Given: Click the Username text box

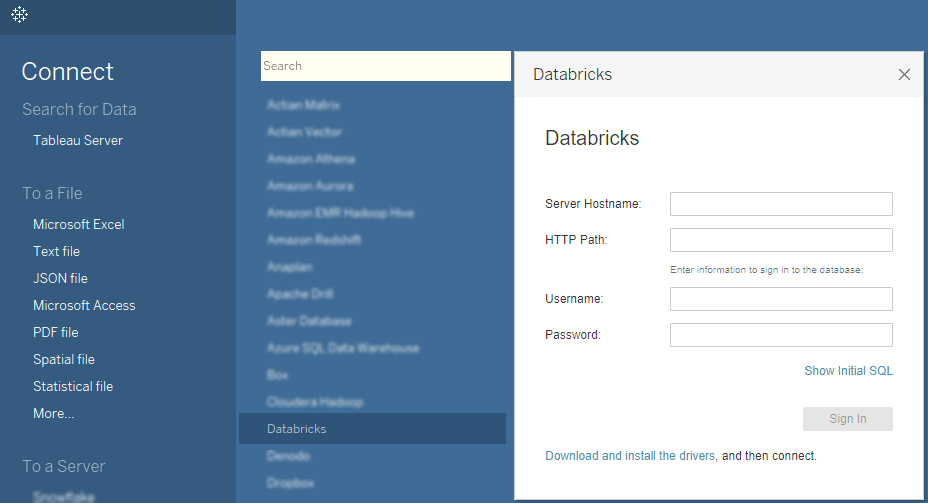Looking at the screenshot, I should point(780,299).
